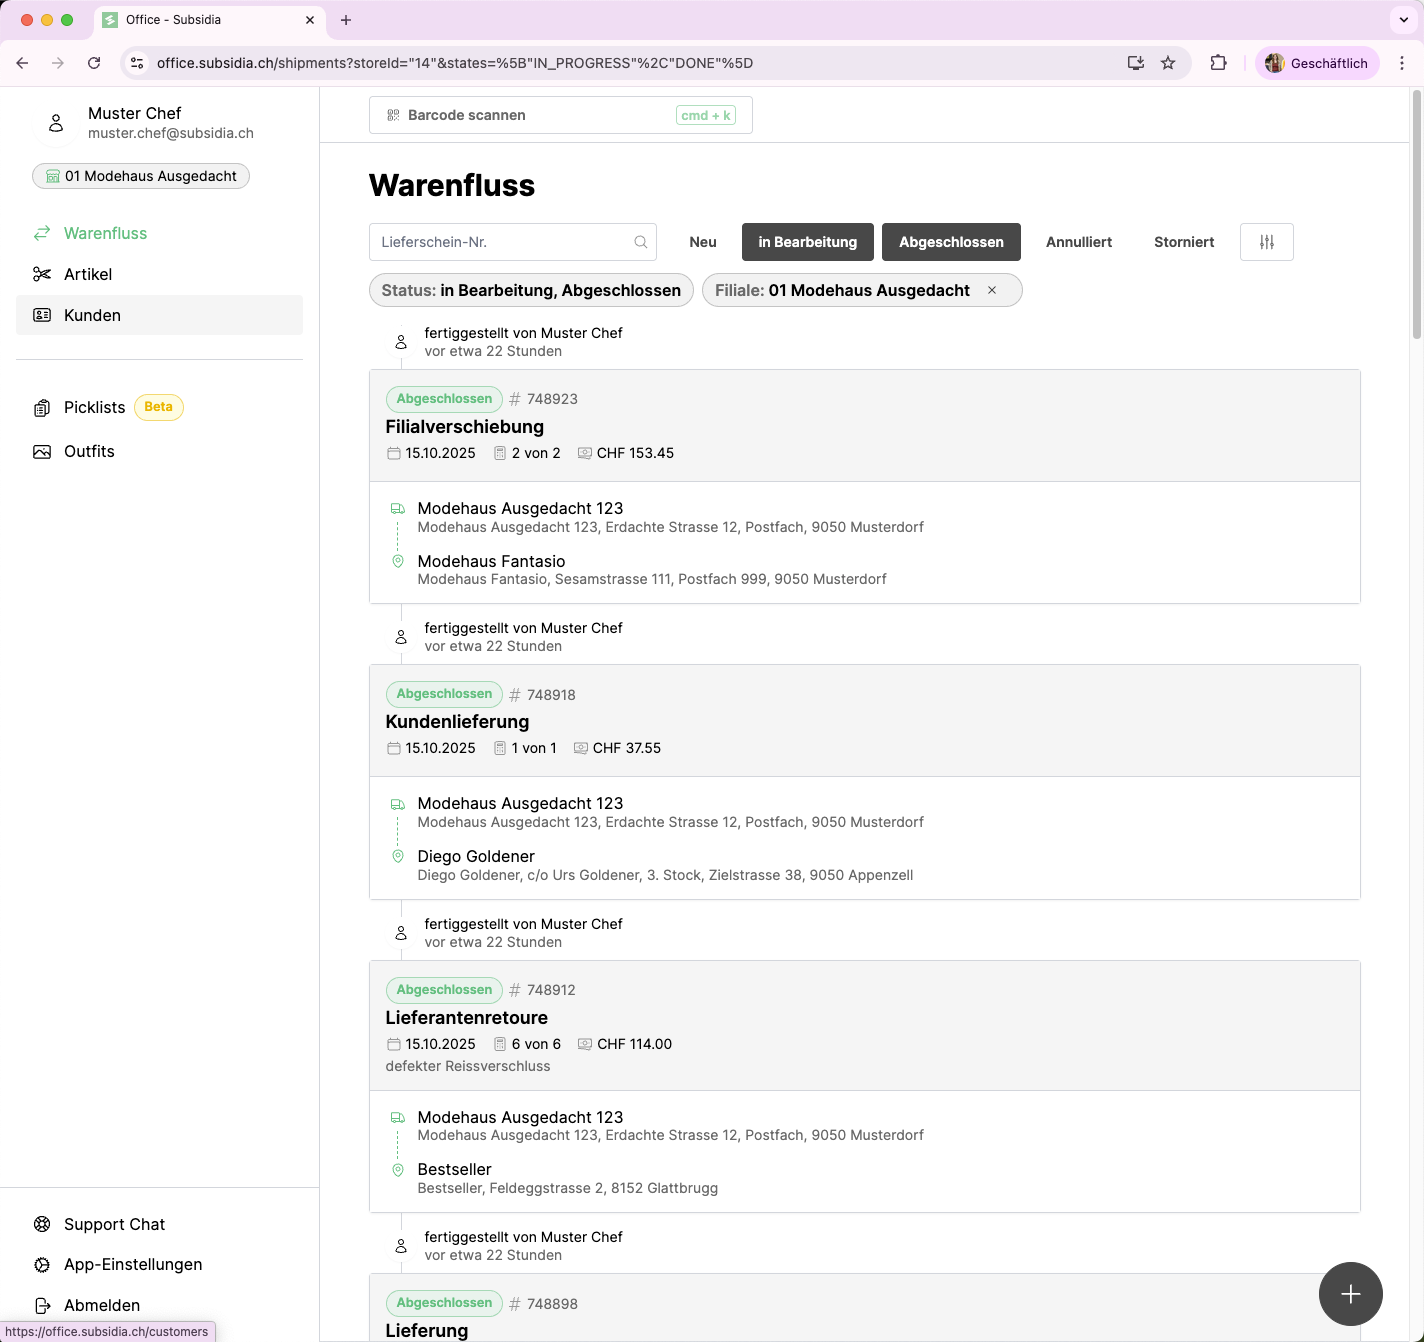Screen dimensions: 1424x1342
Task: Click the page vertical scrollbar
Action: (1416, 215)
